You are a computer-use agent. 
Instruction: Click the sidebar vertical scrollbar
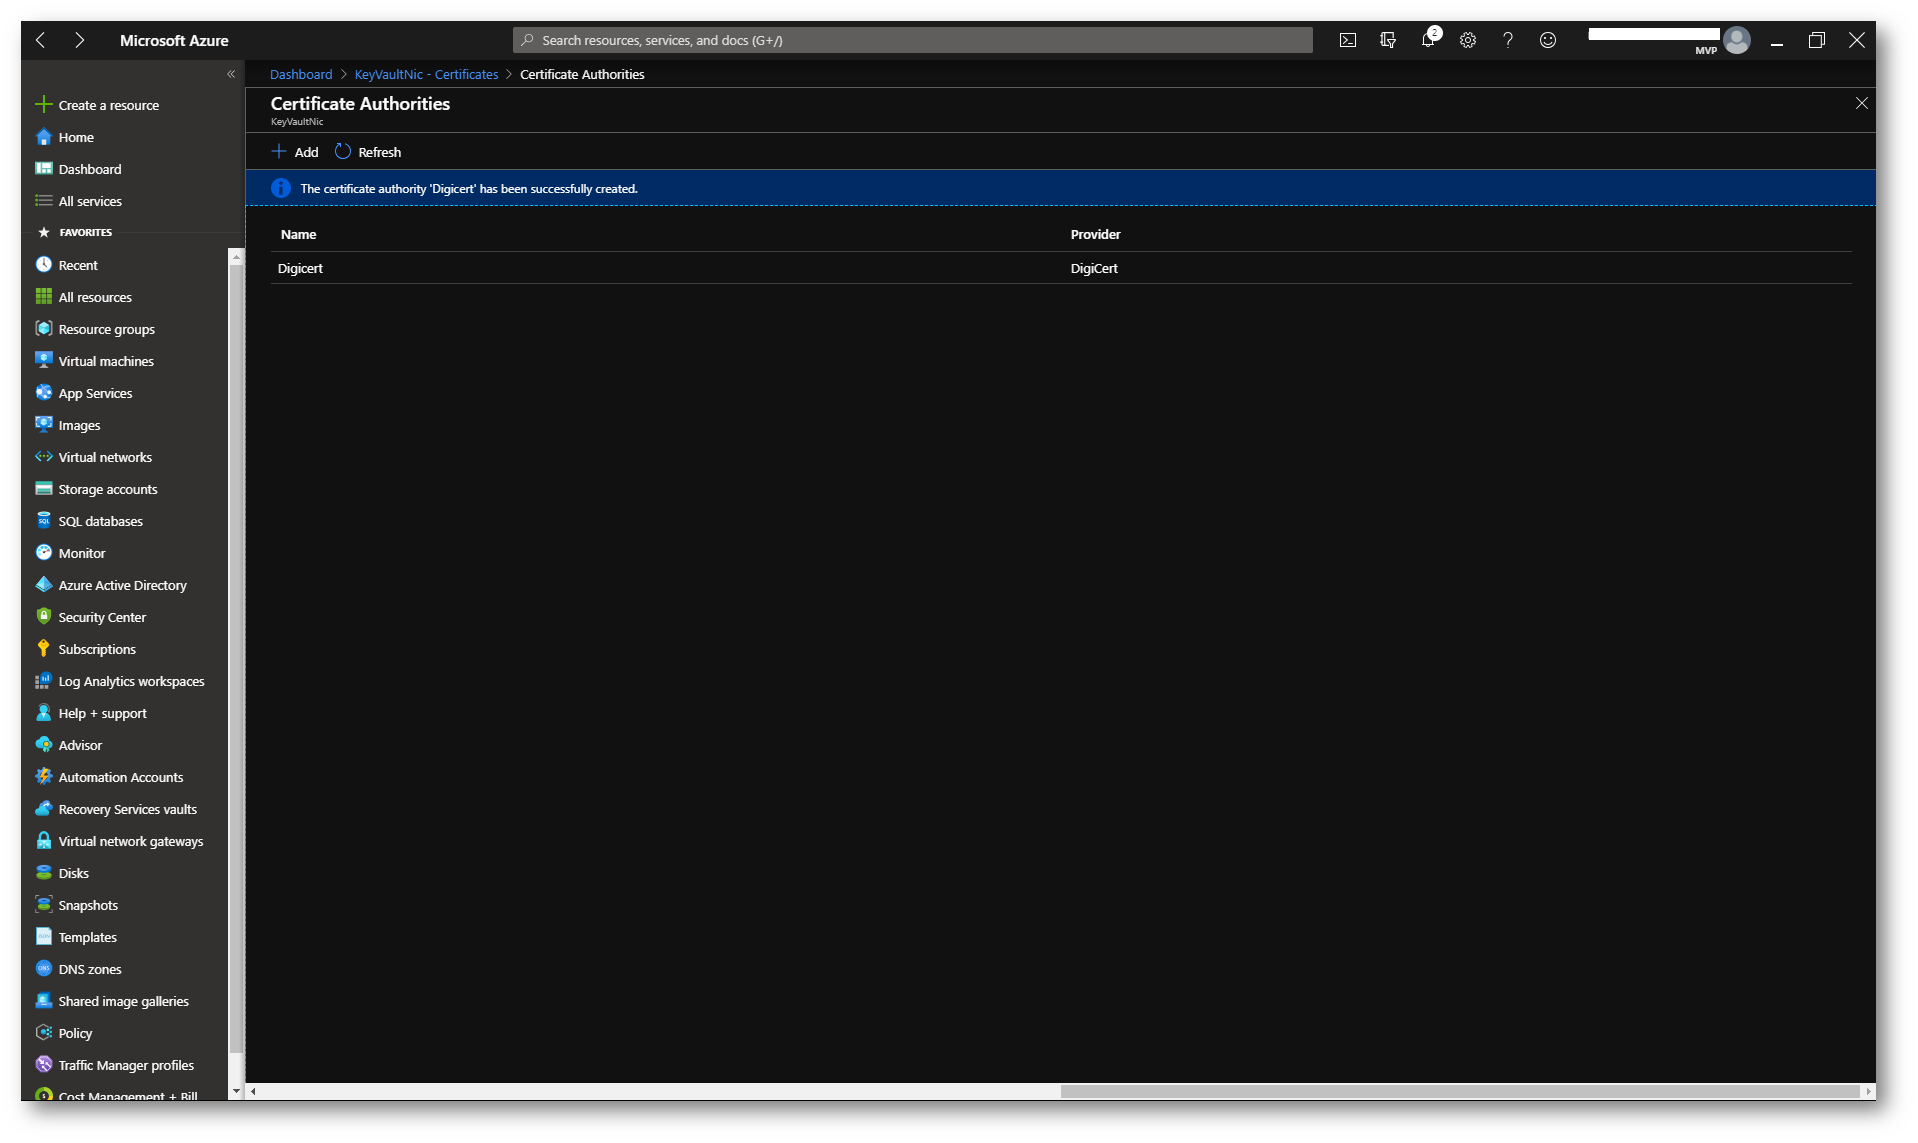click(x=236, y=660)
